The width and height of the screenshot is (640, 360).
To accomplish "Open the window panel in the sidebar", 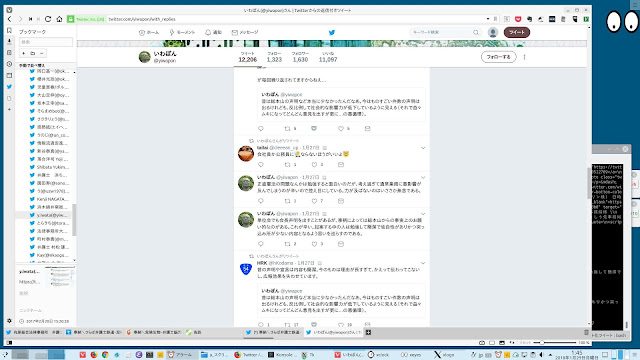I will (x=9, y=76).
